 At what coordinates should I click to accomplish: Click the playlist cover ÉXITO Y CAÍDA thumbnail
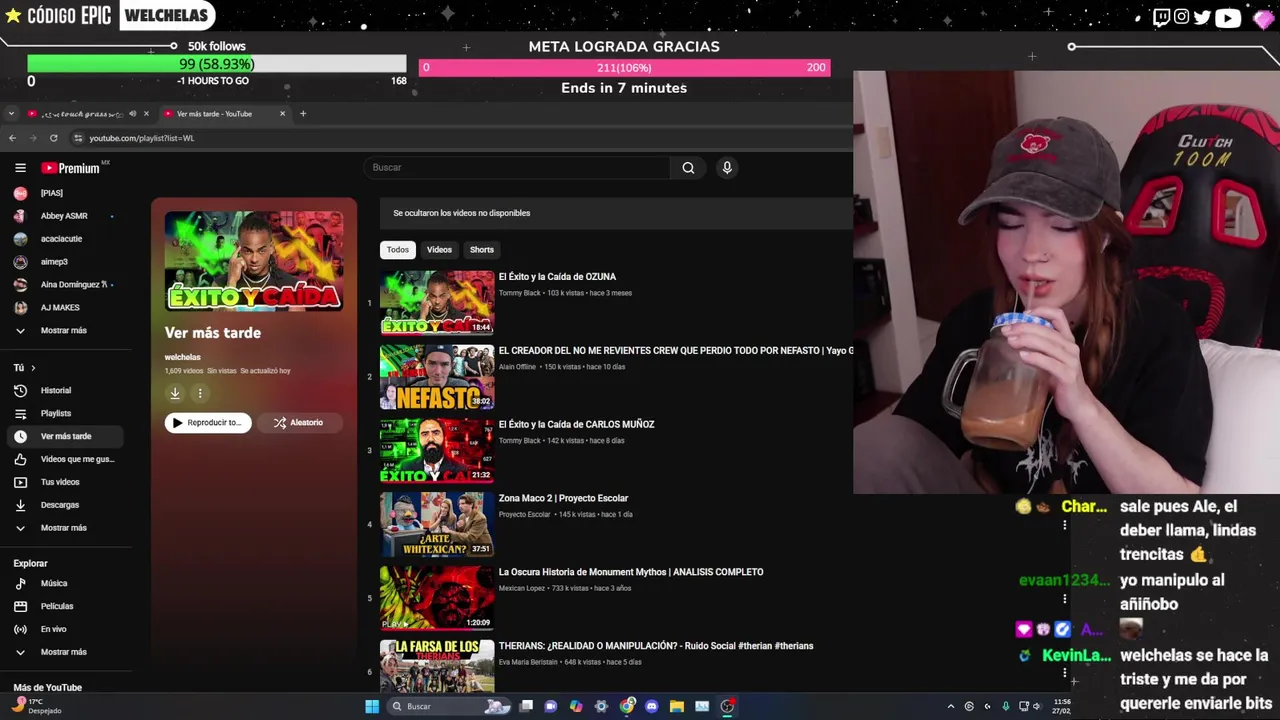[x=254, y=261]
